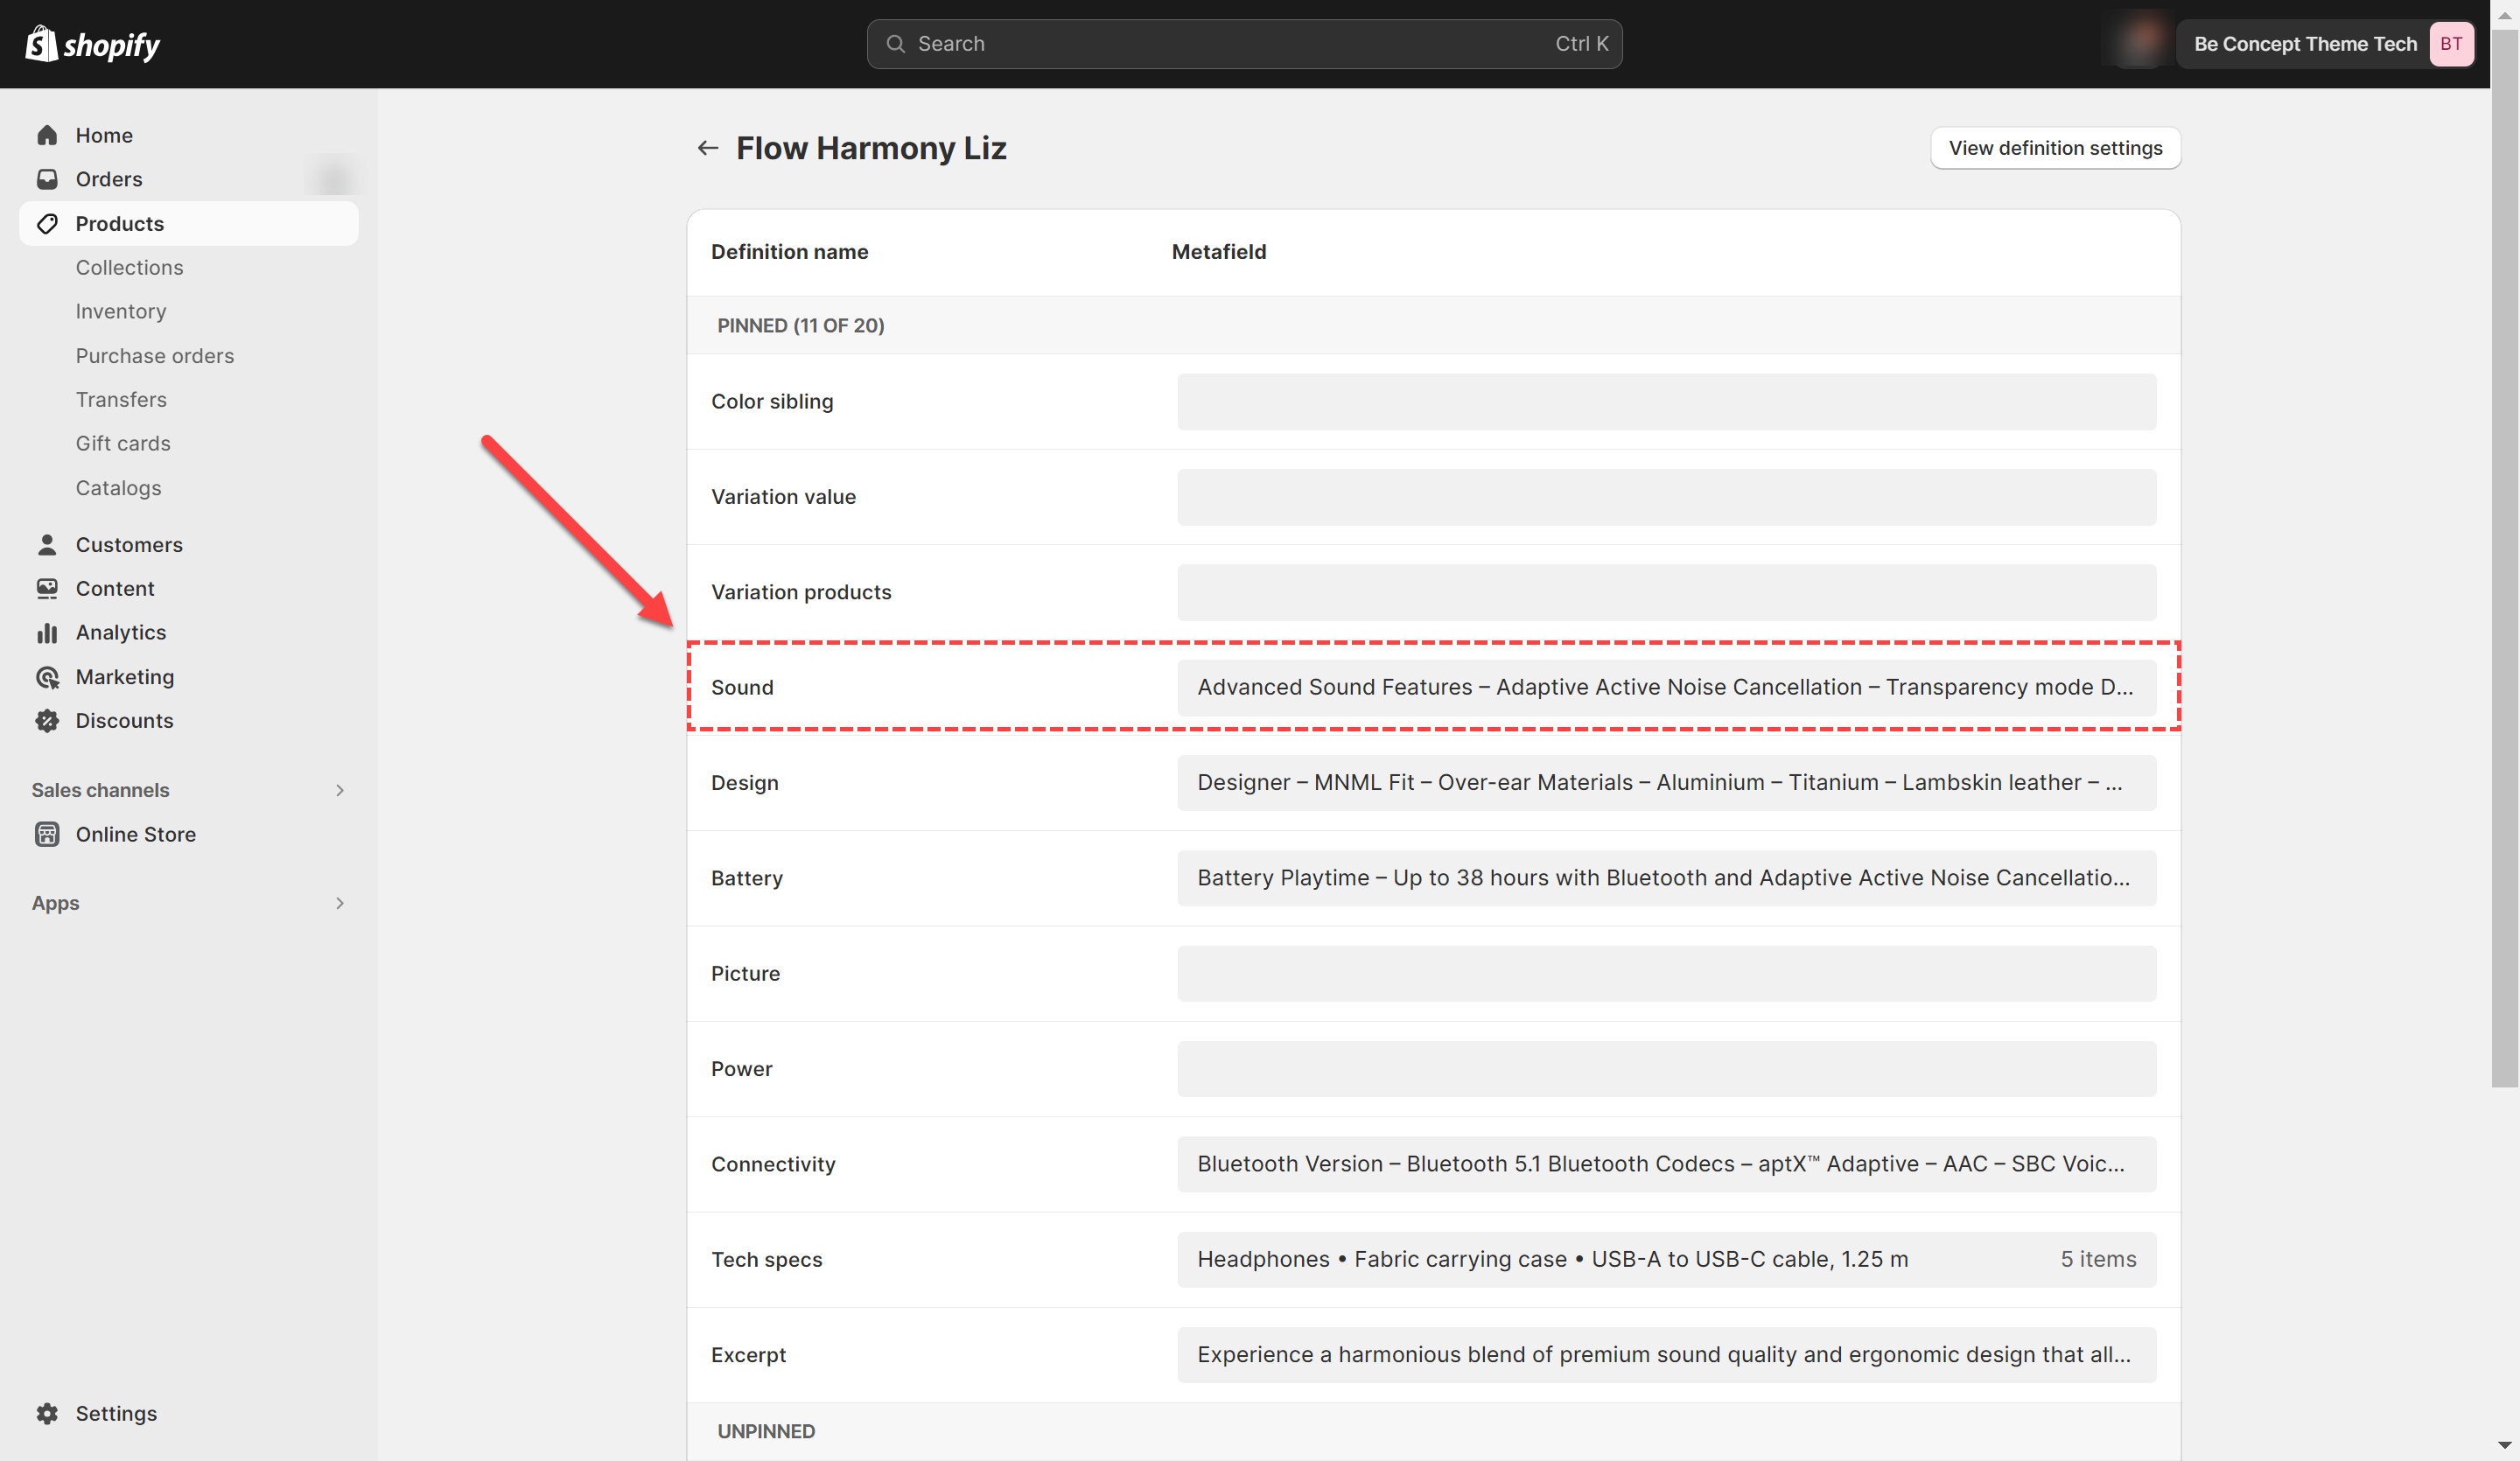Click the Content icon in sidebar
Image resolution: width=2520 pixels, height=1461 pixels.
coord(47,588)
